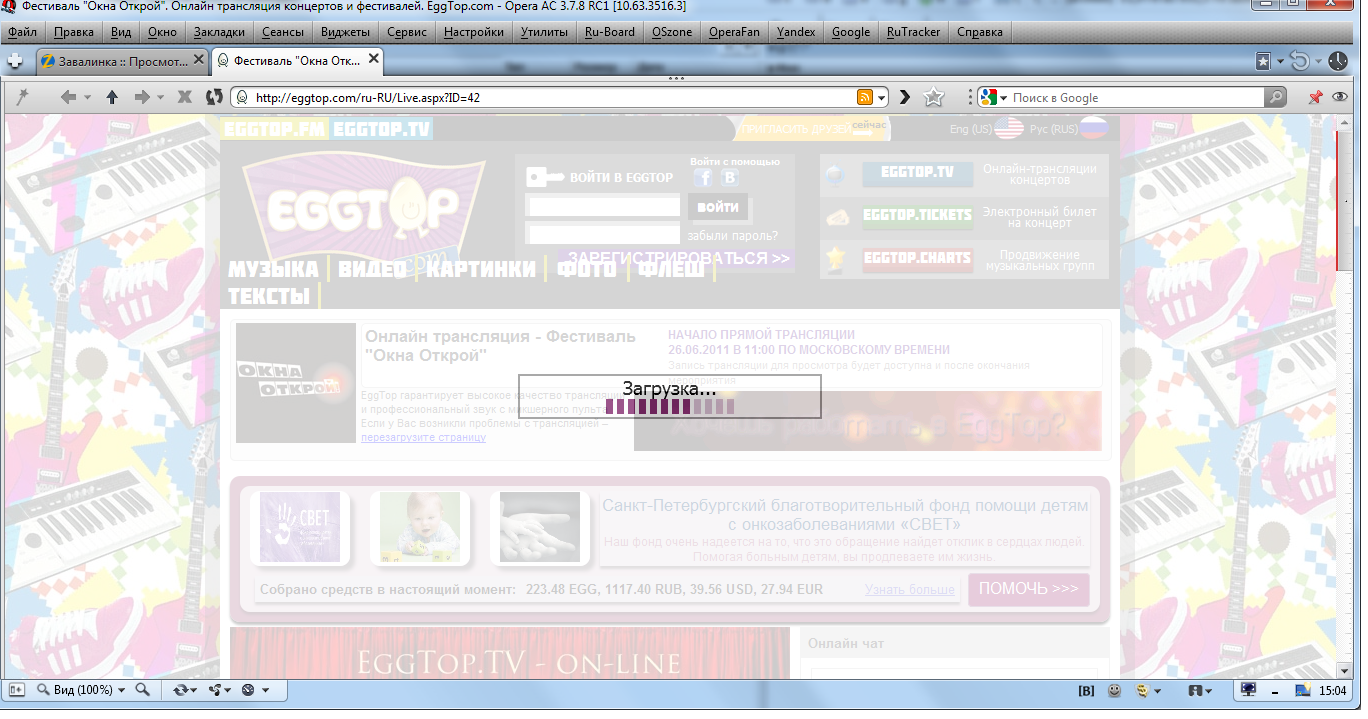Close the Завалинка tab

(198, 60)
